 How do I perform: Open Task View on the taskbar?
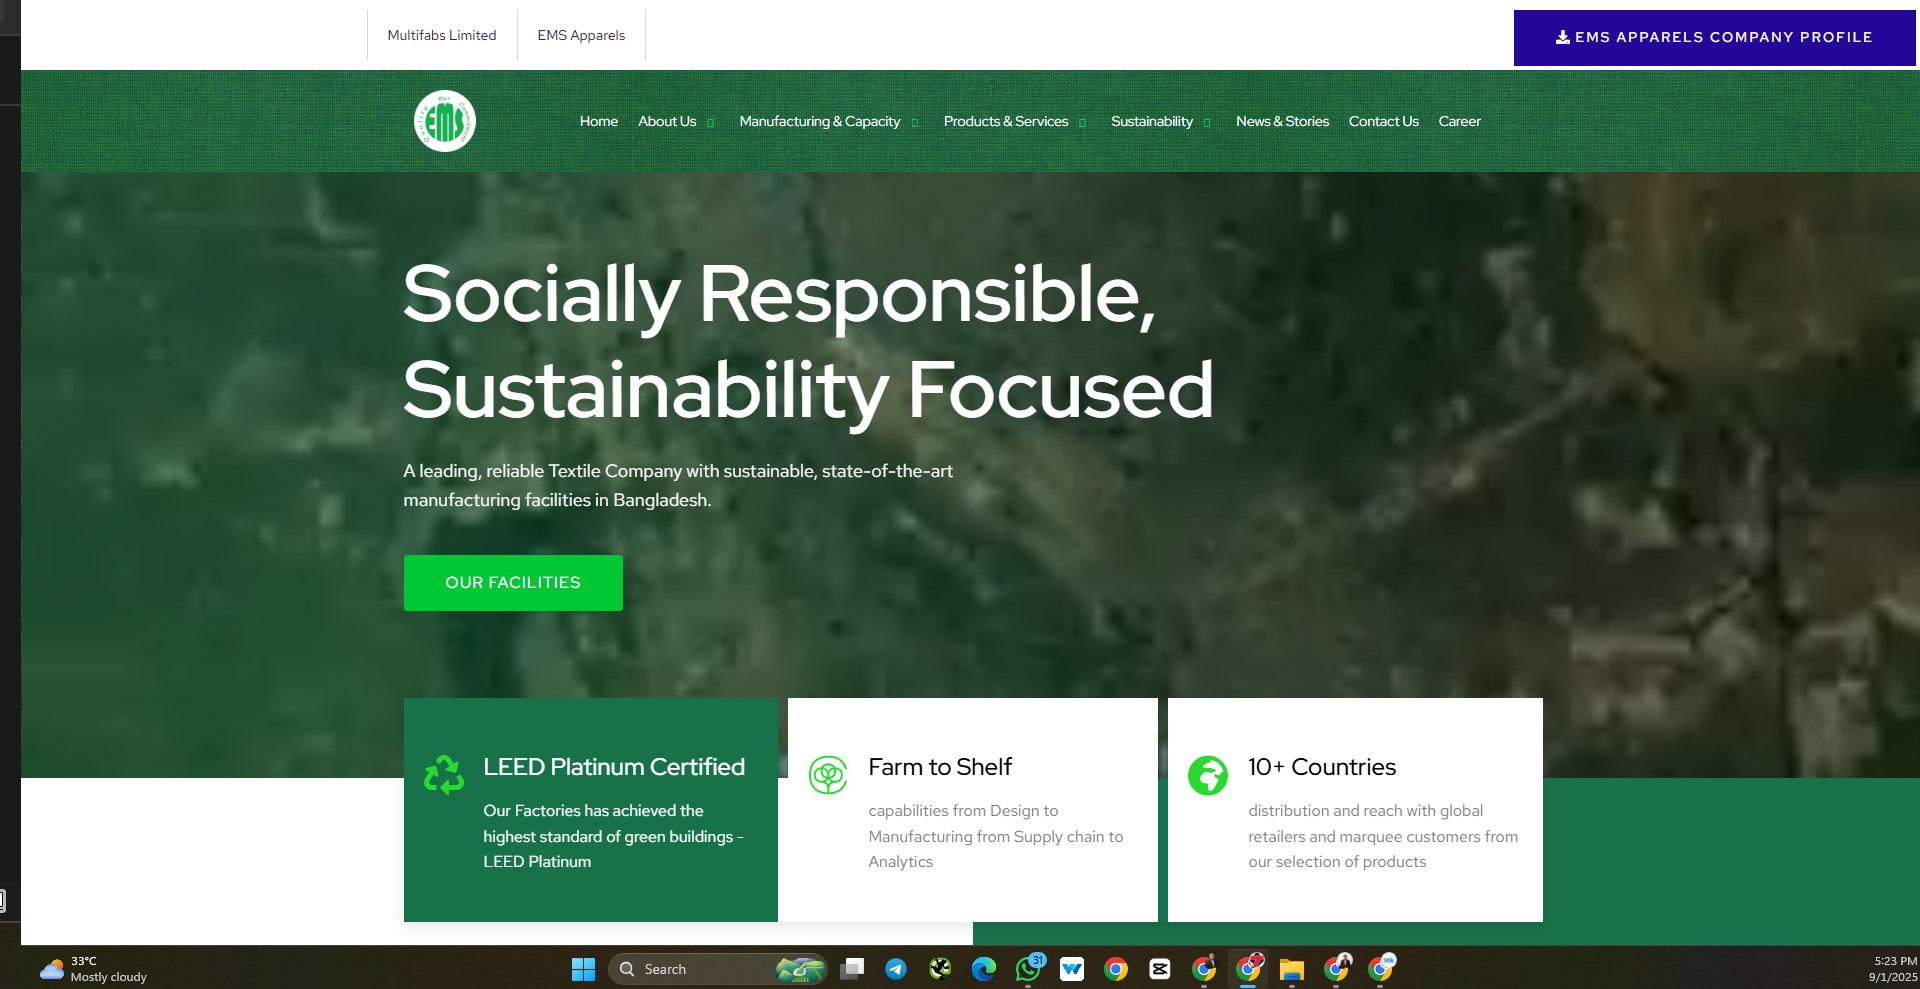coord(852,969)
